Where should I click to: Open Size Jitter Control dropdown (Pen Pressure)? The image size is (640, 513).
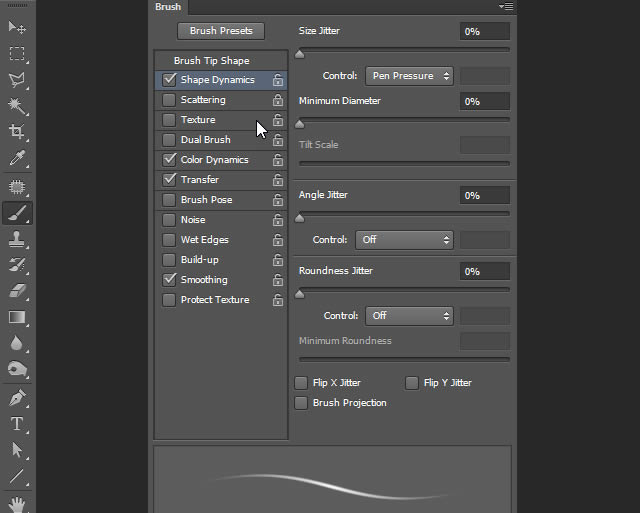[409, 76]
